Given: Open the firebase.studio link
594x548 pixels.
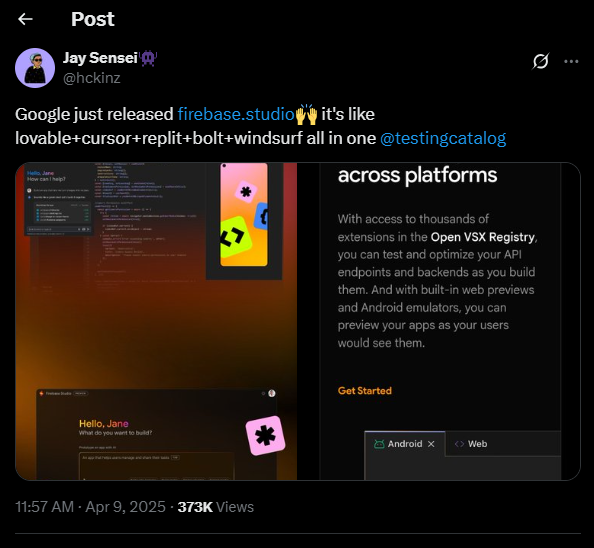Looking at the screenshot, I should point(236,114).
